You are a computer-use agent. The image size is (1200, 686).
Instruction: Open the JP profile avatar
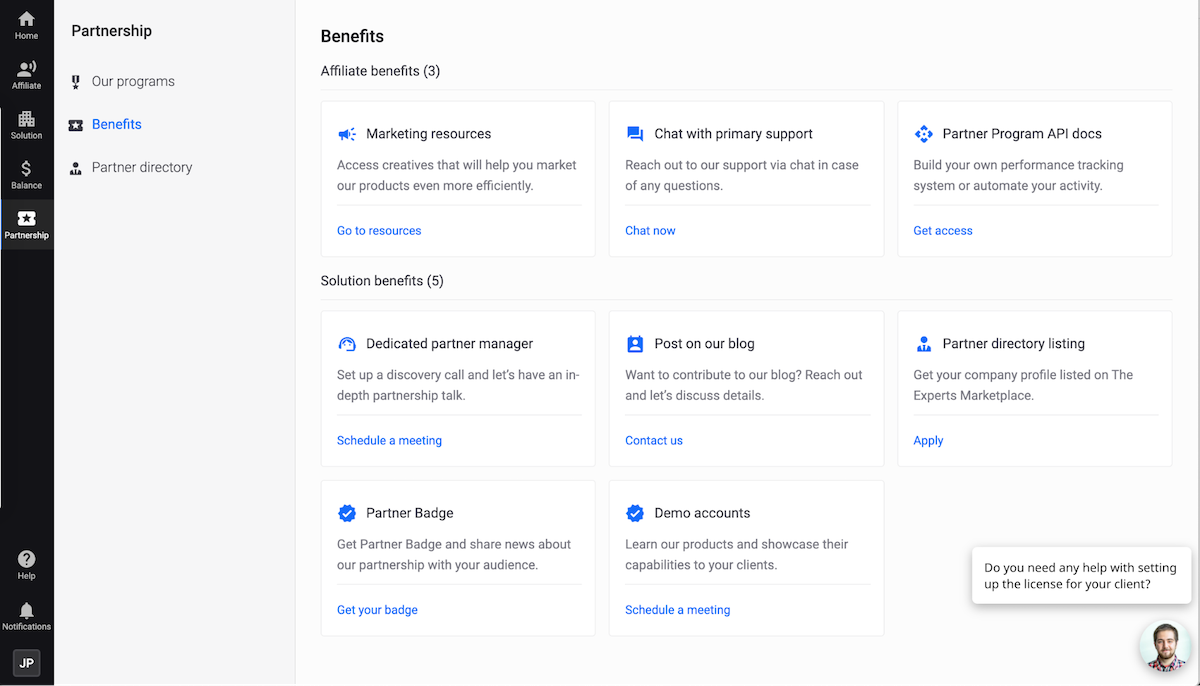pyautogui.click(x=26, y=663)
